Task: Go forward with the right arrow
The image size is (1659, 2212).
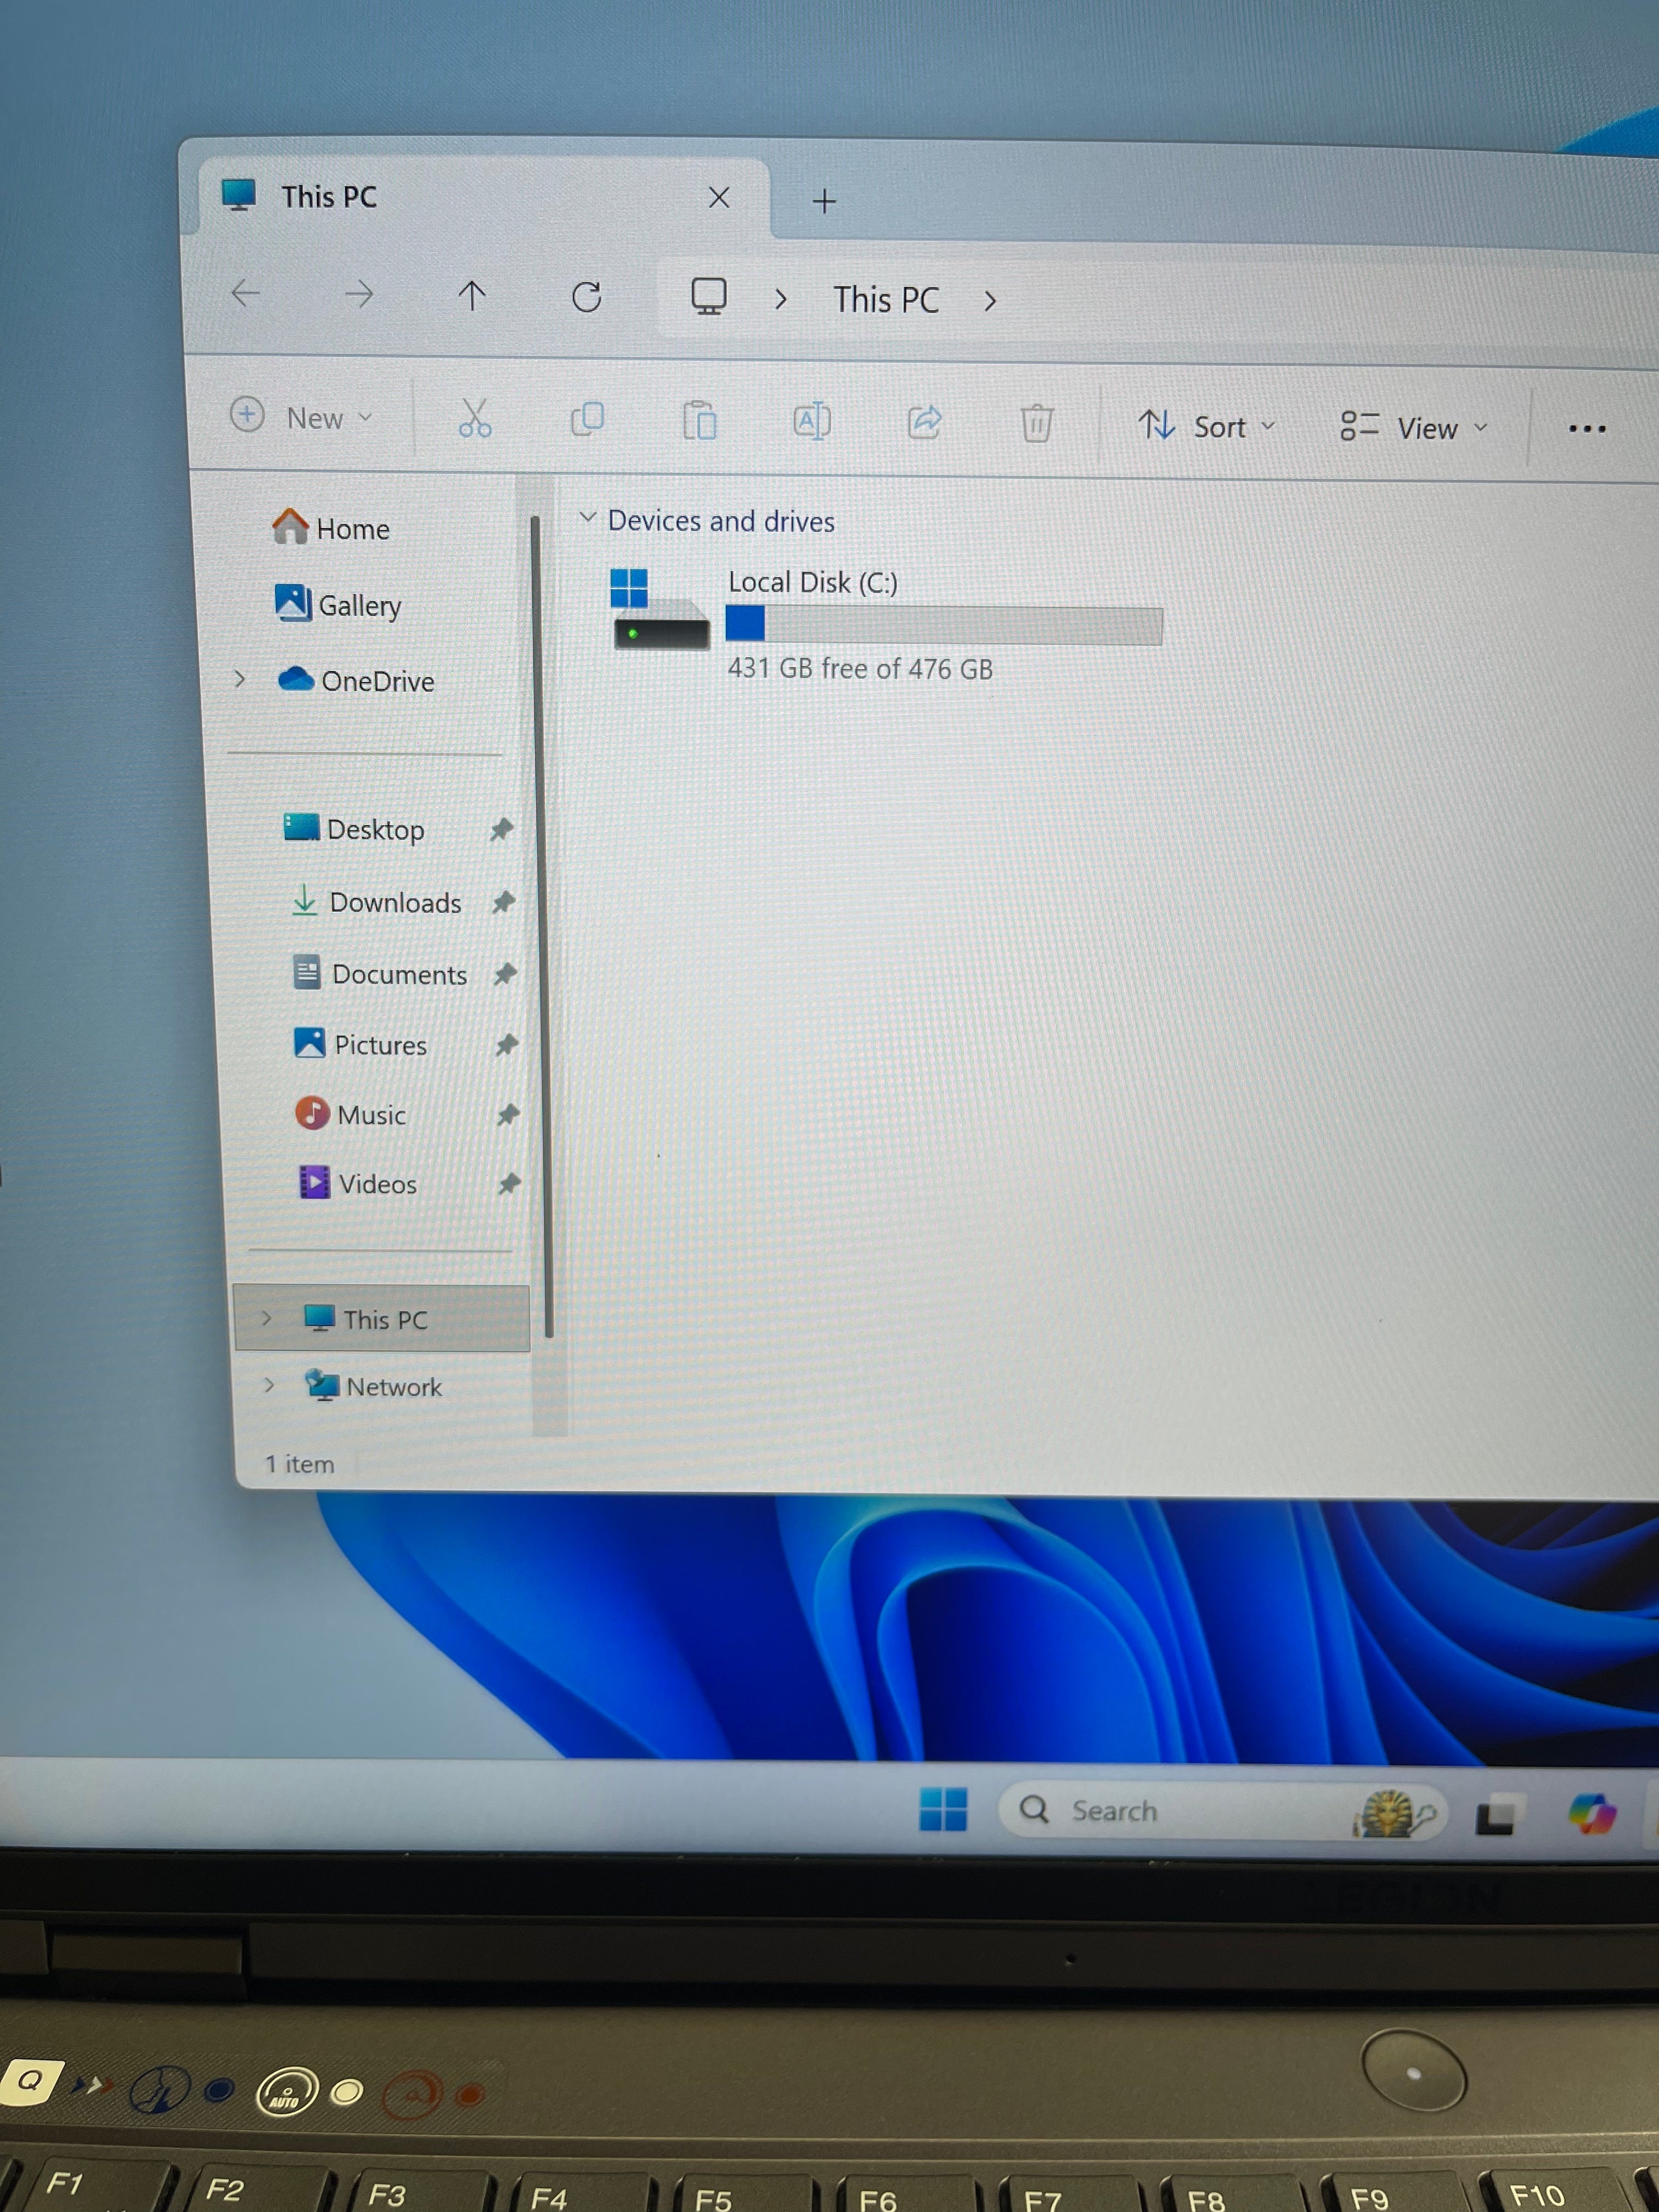Action: click(x=358, y=294)
